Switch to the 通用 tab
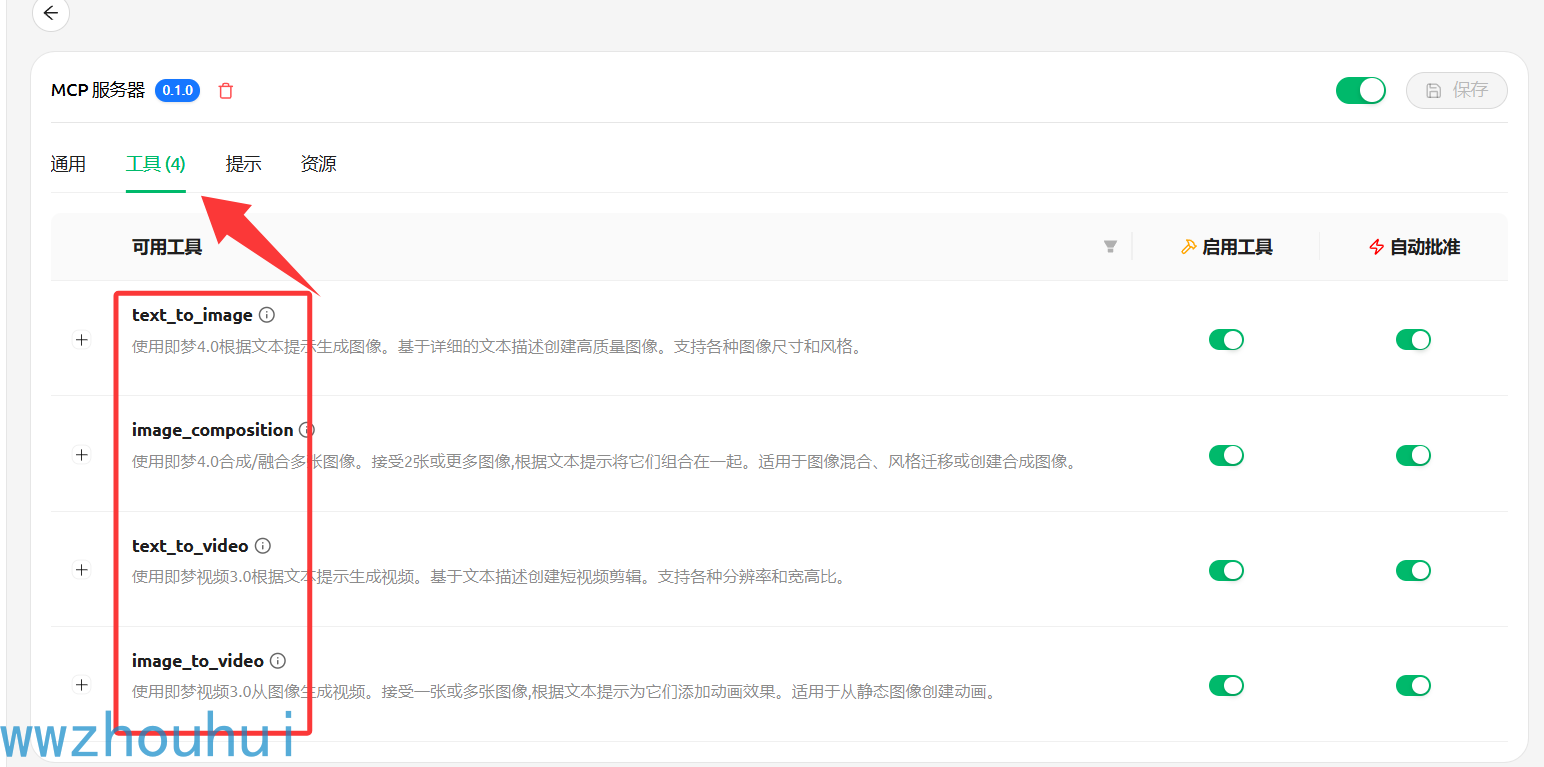This screenshot has width=1544, height=767. pos(68,164)
